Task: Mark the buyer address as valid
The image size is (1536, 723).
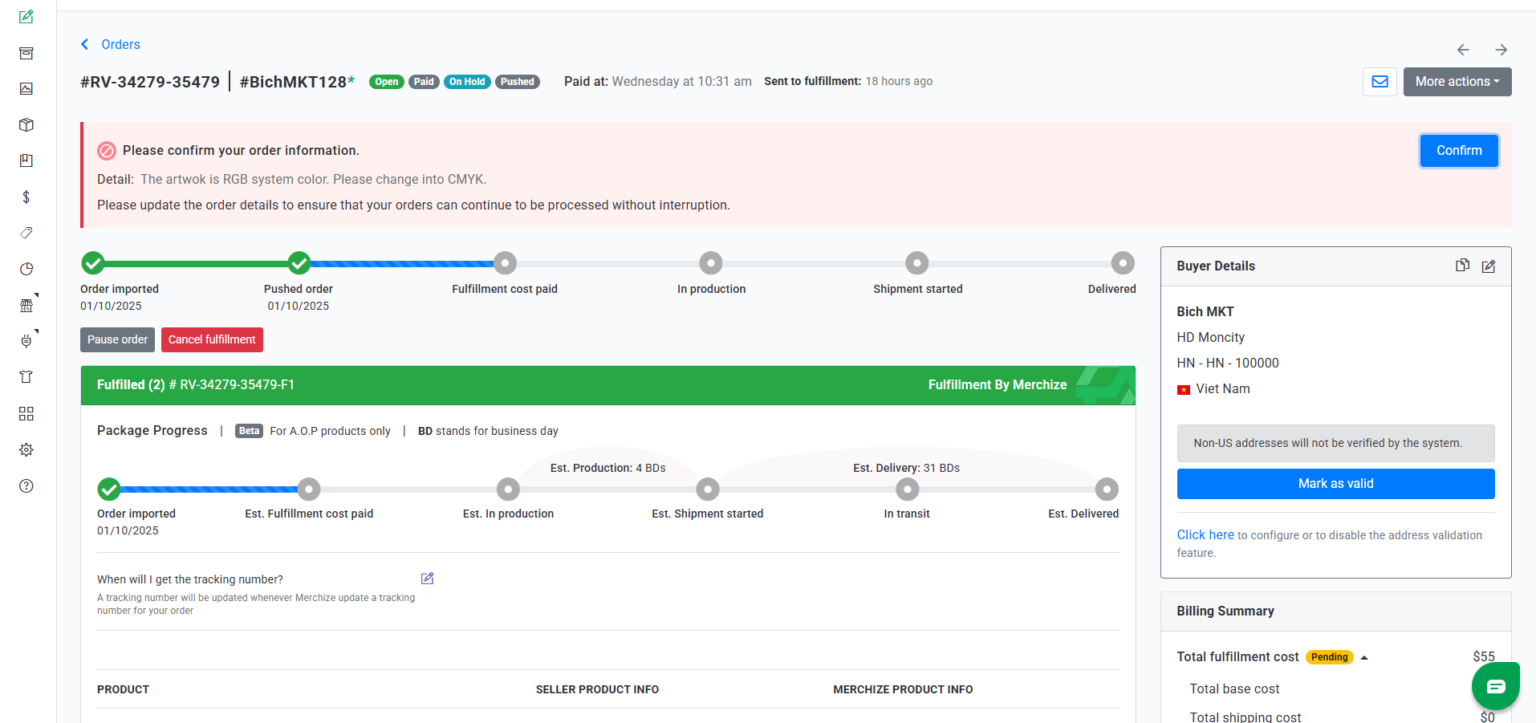Action: [x=1335, y=483]
